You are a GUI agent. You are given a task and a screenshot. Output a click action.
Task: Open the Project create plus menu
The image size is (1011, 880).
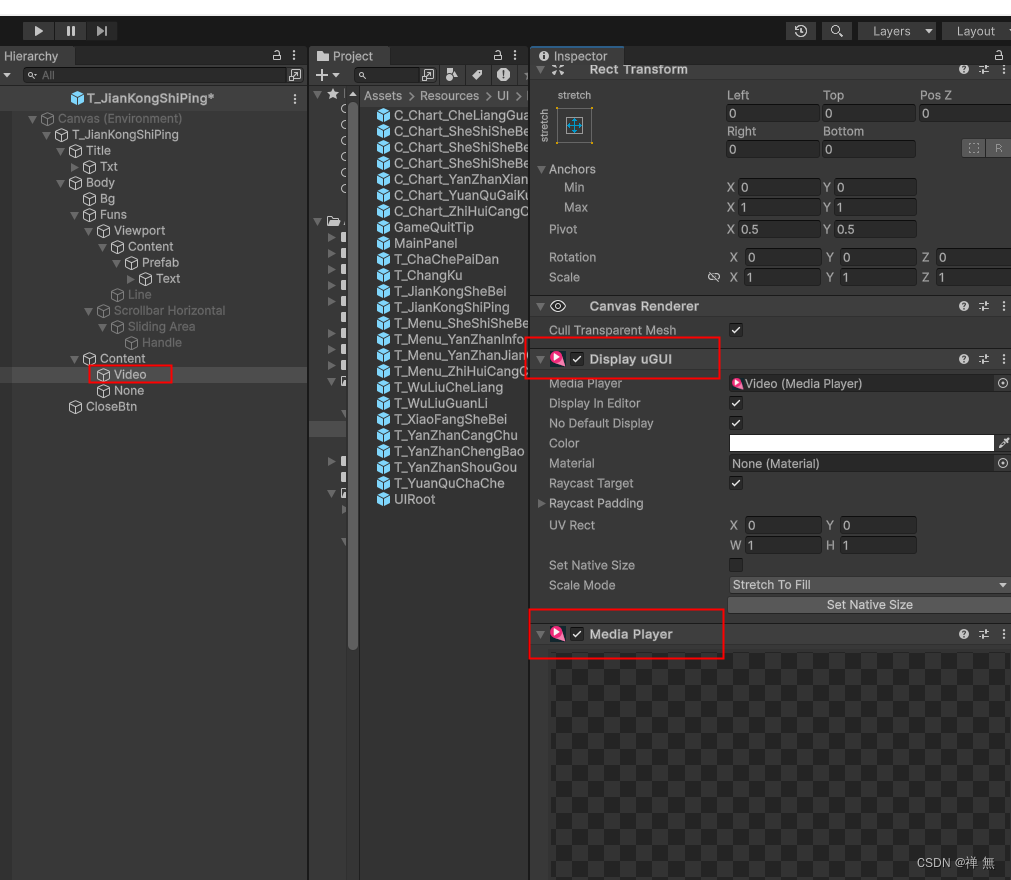[x=327, y=75]
